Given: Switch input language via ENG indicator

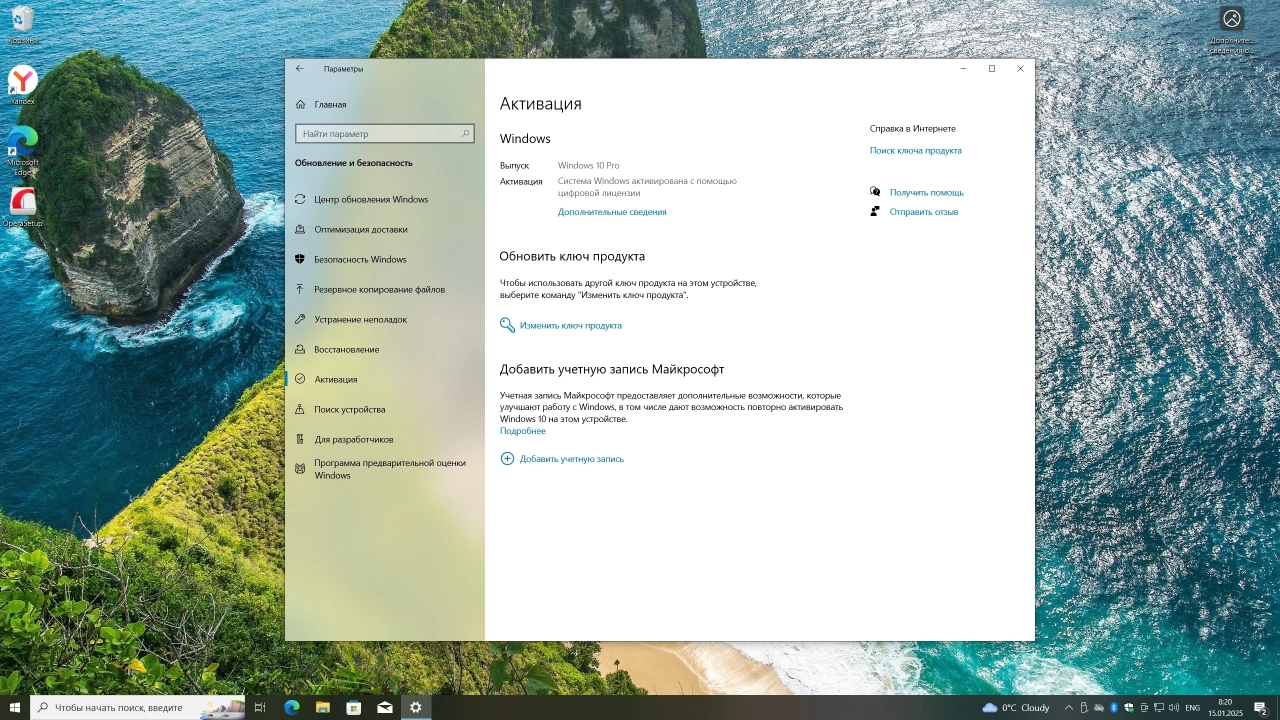Looking at the screenshot, I should pyautogui.click(x=1192, y=707).
